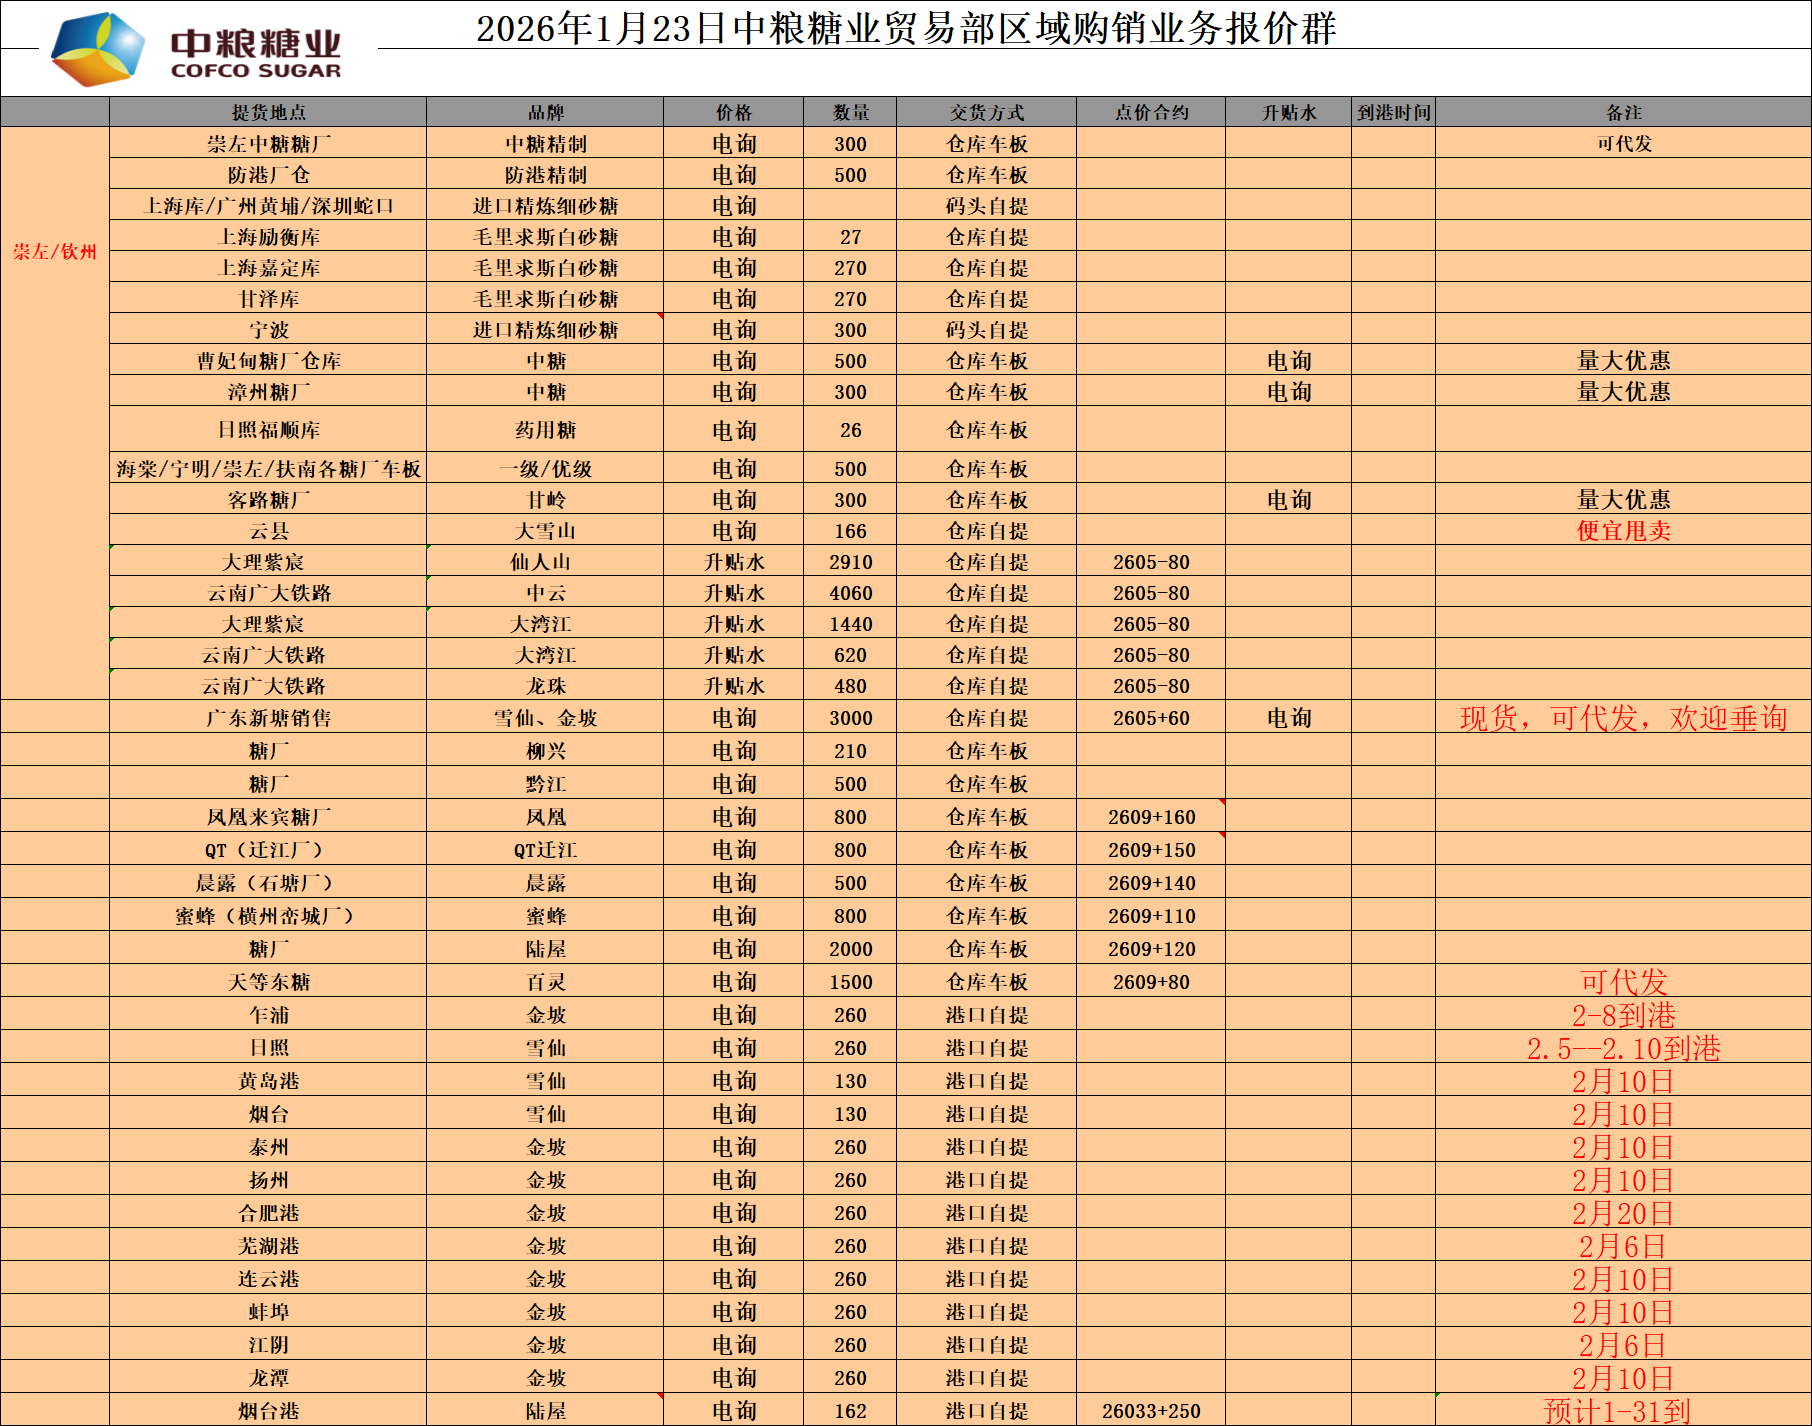Select the quantity cell showing 2910
This screenshot has height=1426, width=1812.
tap(850, 562)
